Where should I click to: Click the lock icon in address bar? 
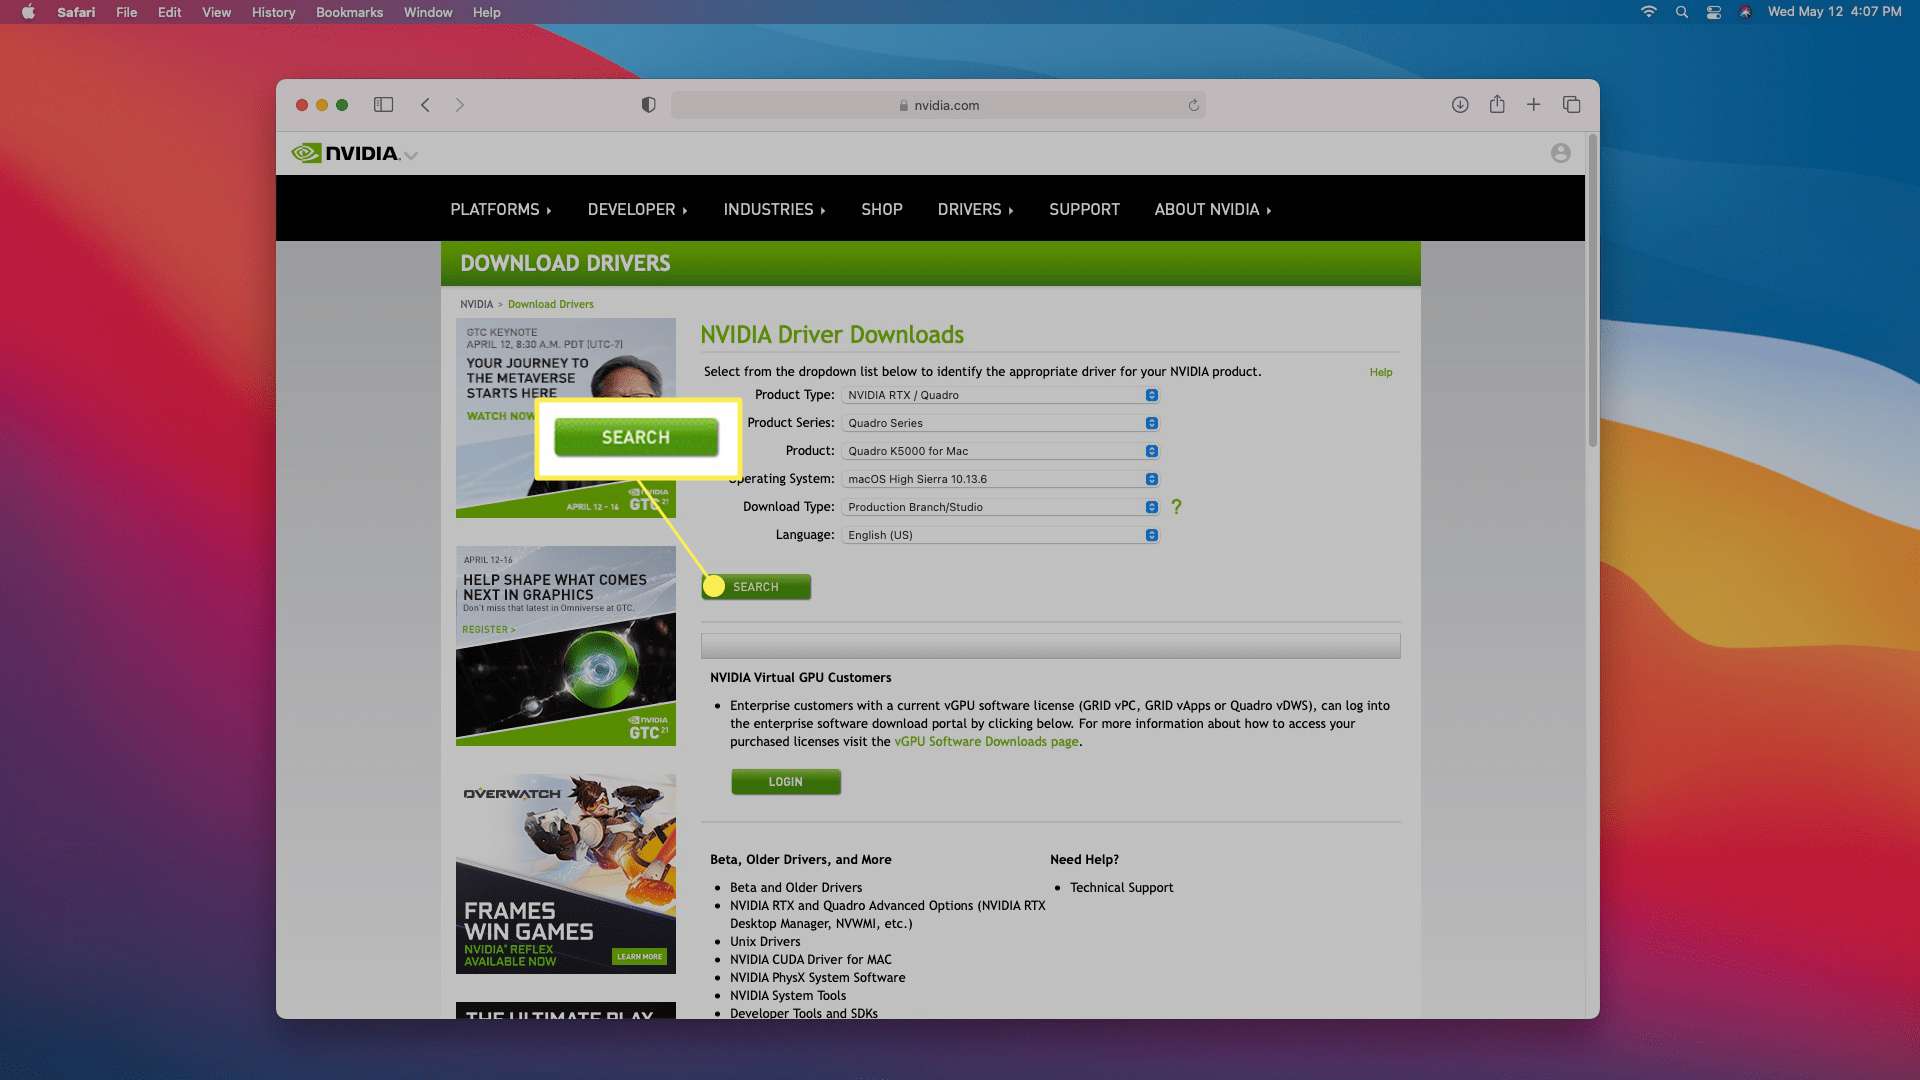(x=903, y=105)
